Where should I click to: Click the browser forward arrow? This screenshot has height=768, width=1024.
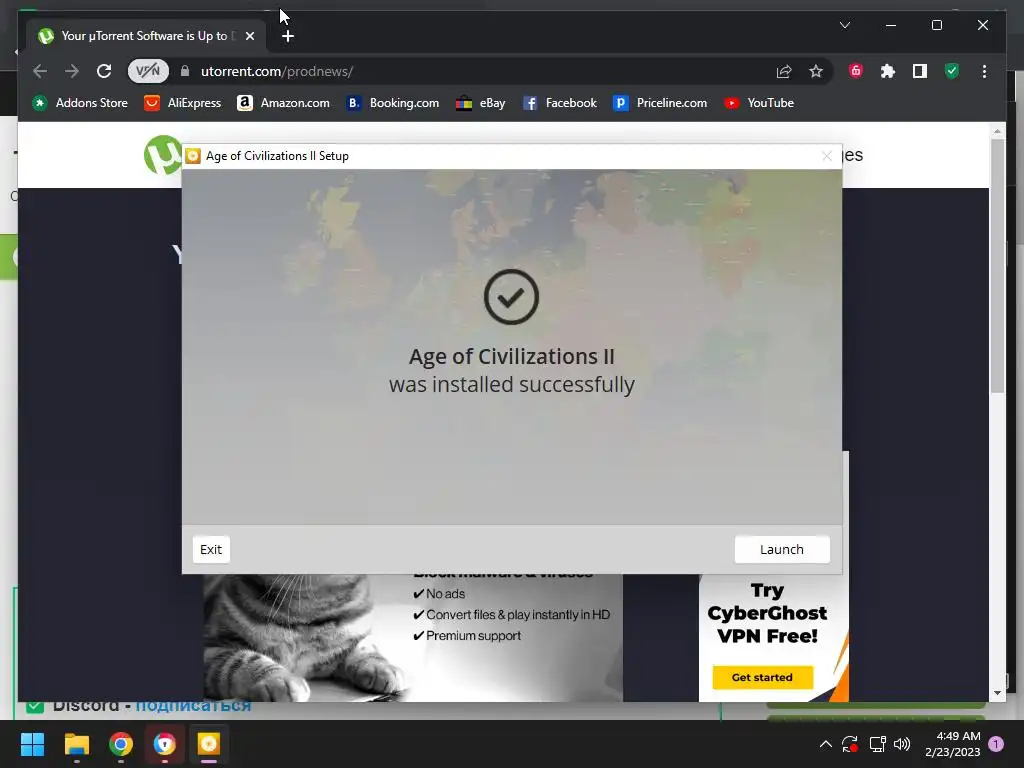pyautogui.click(x=72, y=71)
